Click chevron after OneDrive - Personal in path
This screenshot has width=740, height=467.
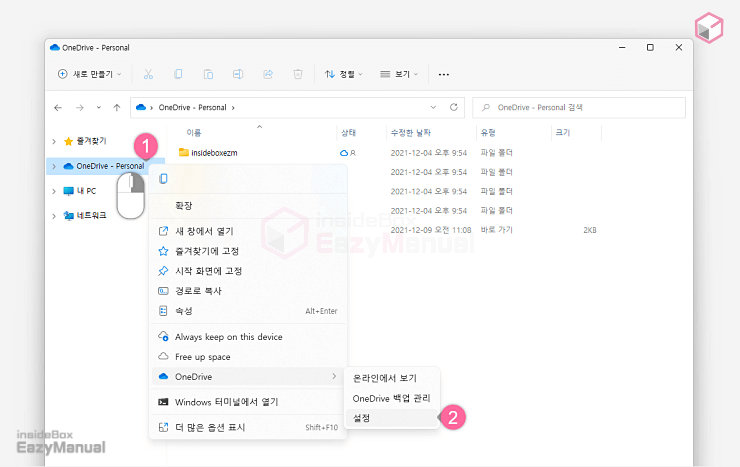[x=233, y=108]
